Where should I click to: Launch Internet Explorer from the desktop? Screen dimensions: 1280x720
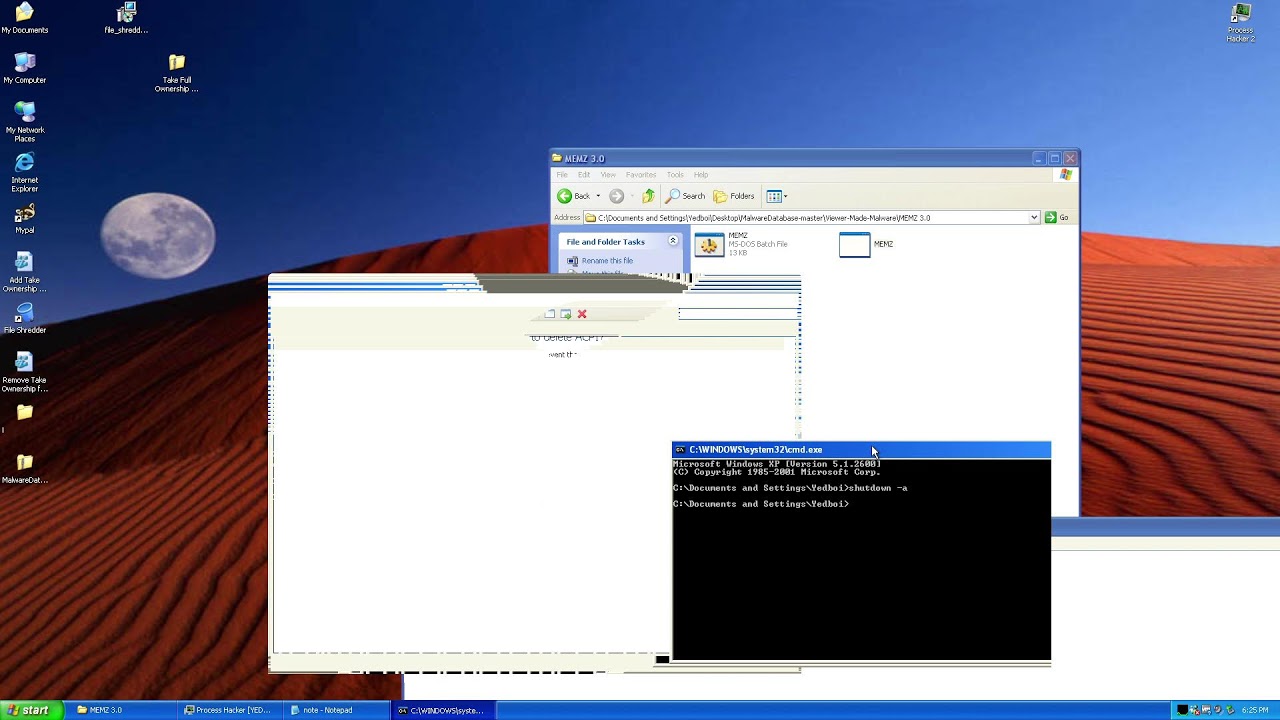tap(24, 171)
